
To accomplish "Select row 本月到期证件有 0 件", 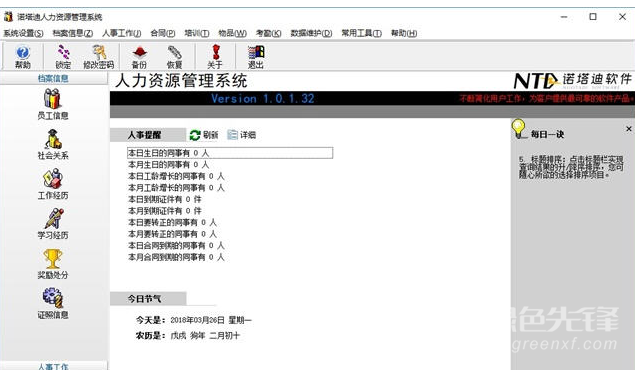I will click(x=164, y=211).
